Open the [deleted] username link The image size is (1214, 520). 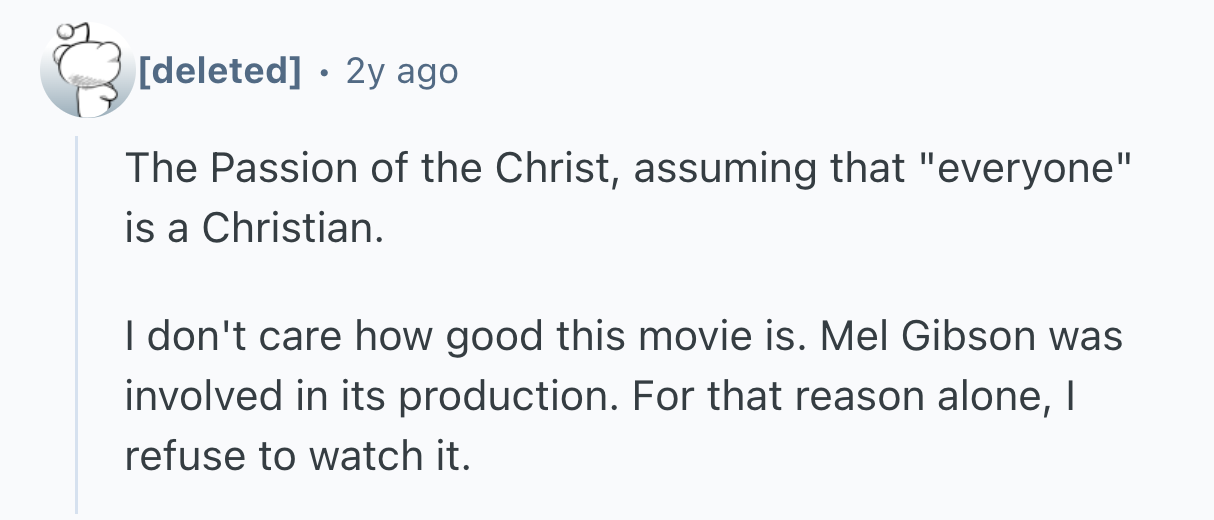pyautogui.click(x=220, y=71)
